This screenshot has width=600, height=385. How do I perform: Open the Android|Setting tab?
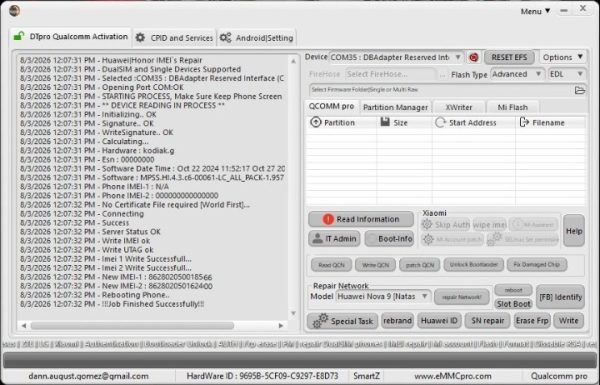click(x=256, y=38)
